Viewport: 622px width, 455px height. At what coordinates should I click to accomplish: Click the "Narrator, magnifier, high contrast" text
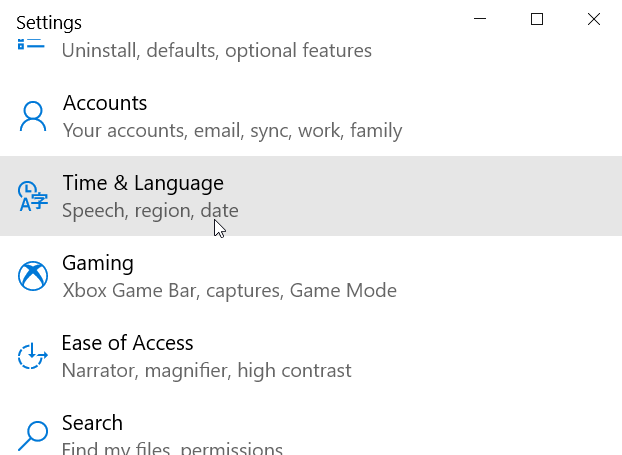(x=207, y=370)
